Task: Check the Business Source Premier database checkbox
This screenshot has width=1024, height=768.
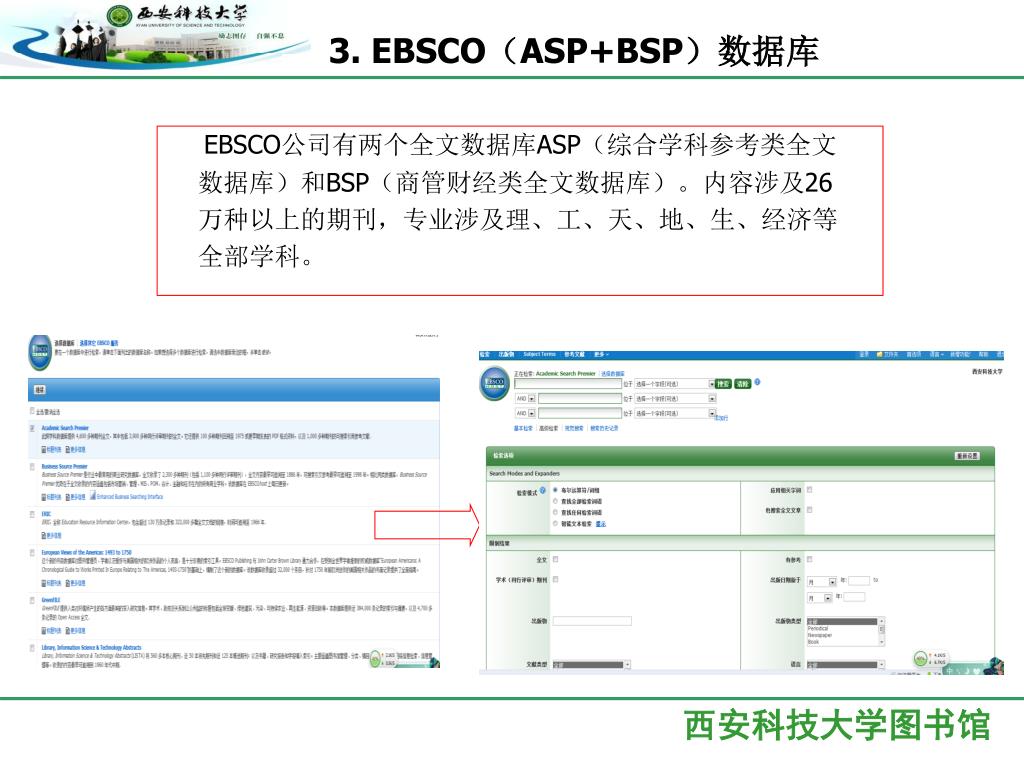Action: [x=32, y=467]
